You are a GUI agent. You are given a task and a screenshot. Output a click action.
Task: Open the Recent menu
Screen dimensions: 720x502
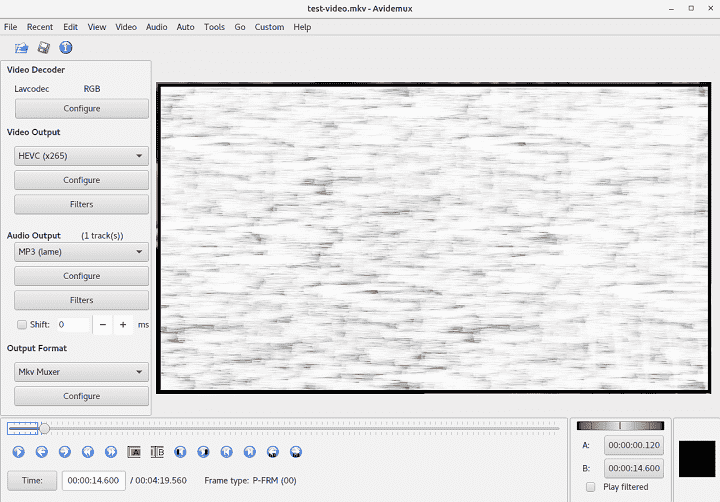[40, 27]
